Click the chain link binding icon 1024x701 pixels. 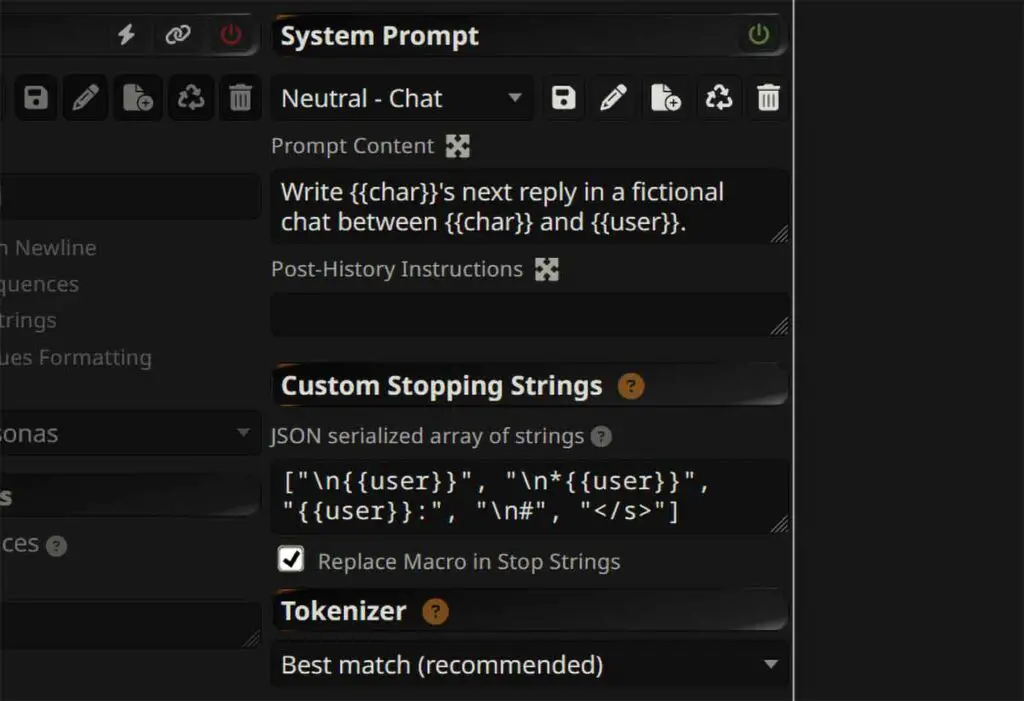coord(177,35)
